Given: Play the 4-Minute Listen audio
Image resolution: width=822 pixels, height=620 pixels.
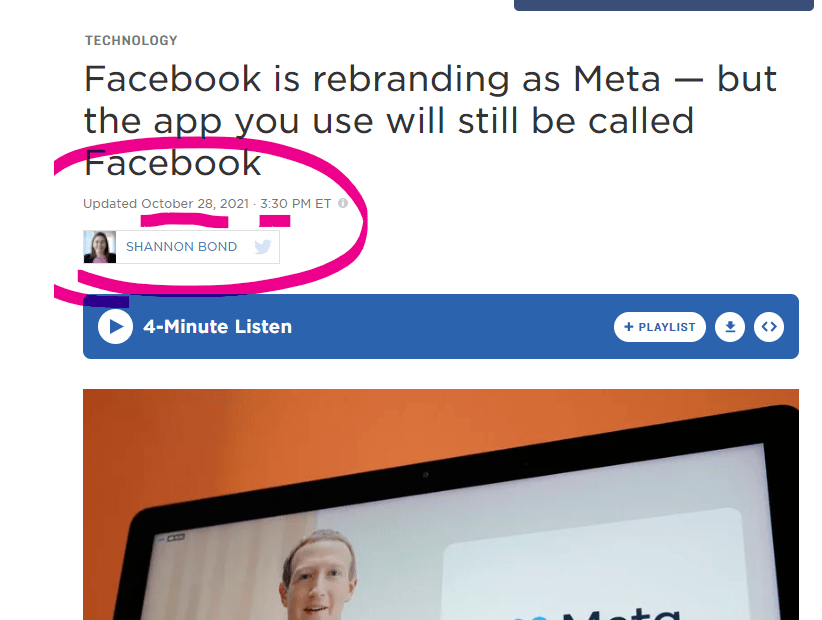Looking at the screenshot, I should [115, 327].
